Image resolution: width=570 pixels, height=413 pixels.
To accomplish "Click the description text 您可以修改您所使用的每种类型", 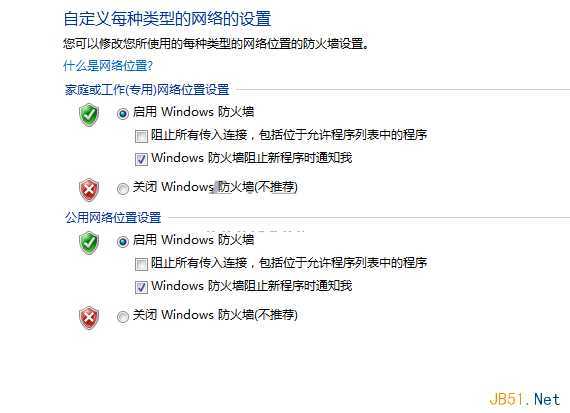I will (216, 44).
